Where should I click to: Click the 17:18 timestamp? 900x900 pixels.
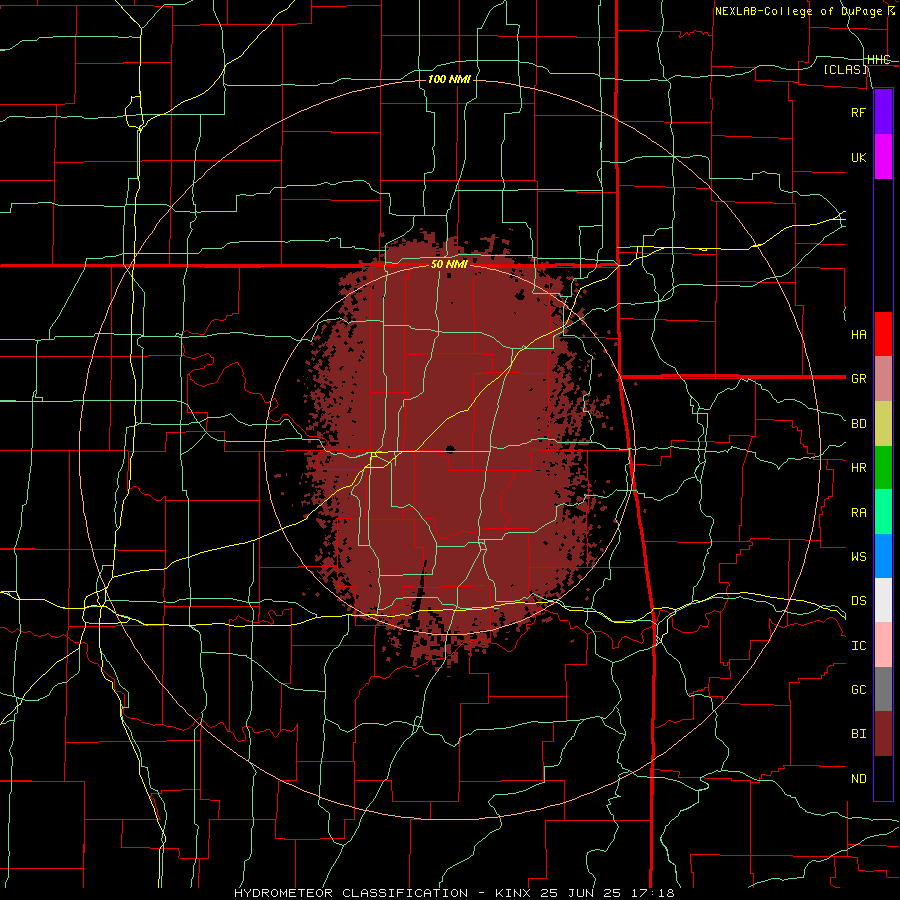[651, 893]
